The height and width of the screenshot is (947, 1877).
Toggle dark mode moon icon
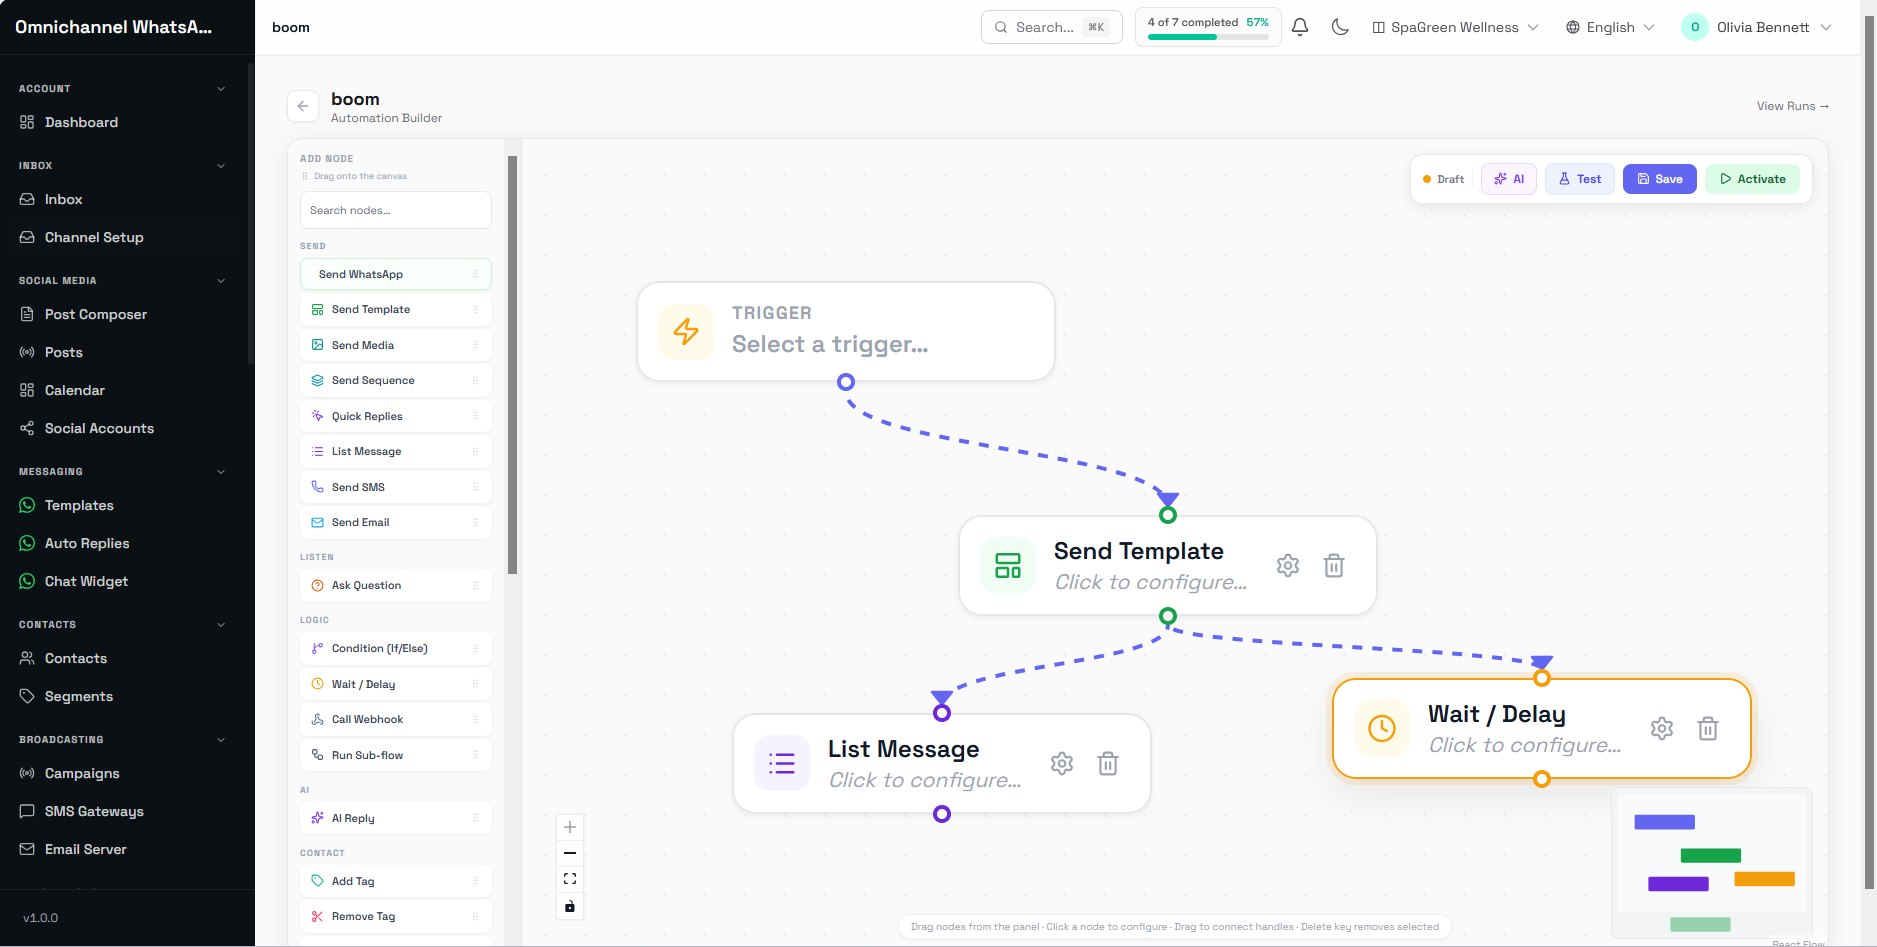(x=1340, y=27)
